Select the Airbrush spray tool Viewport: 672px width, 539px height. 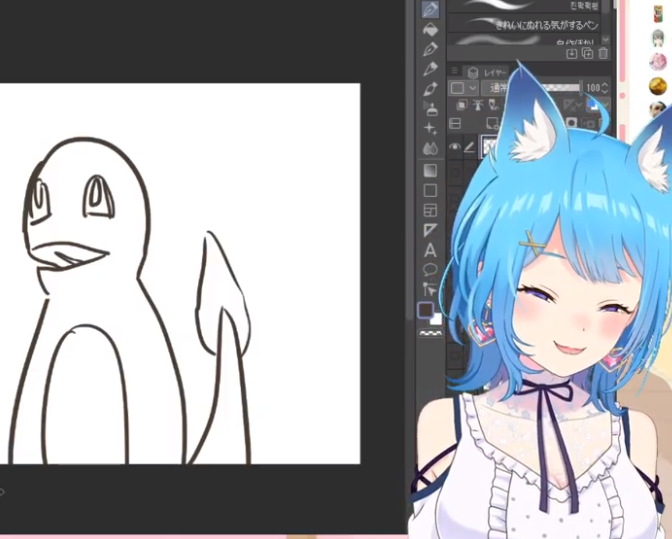point(430,108)
